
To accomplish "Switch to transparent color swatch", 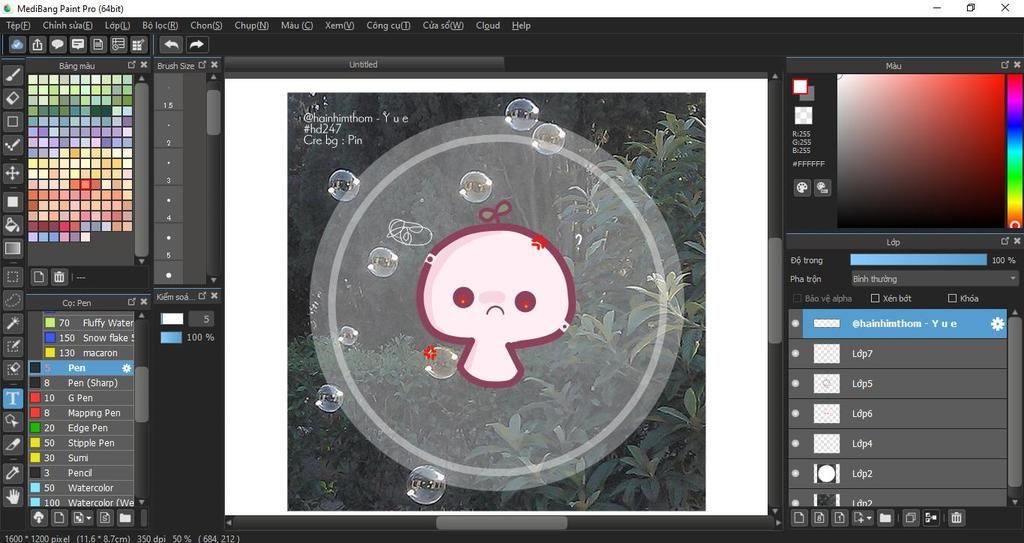I will (803, 116).
